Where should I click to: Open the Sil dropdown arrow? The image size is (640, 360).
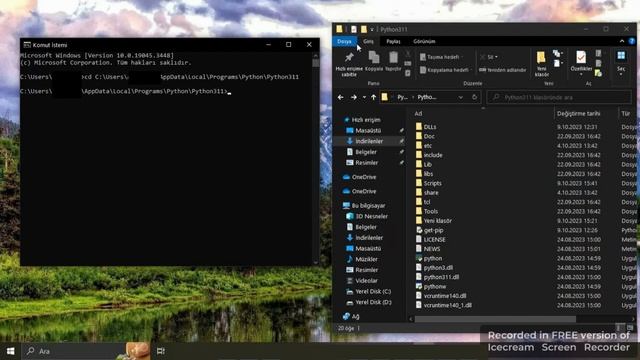pyautogui.click(x=496, y=57)
